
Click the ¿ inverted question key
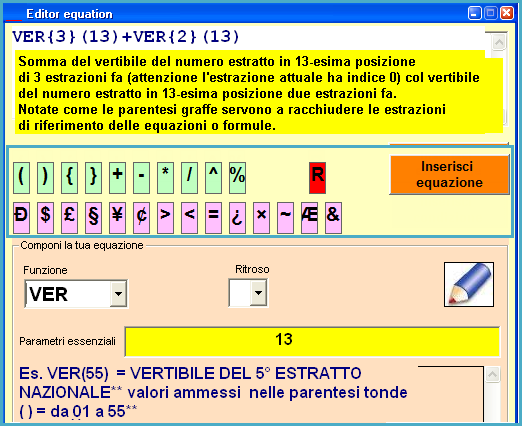coord(237,218)
